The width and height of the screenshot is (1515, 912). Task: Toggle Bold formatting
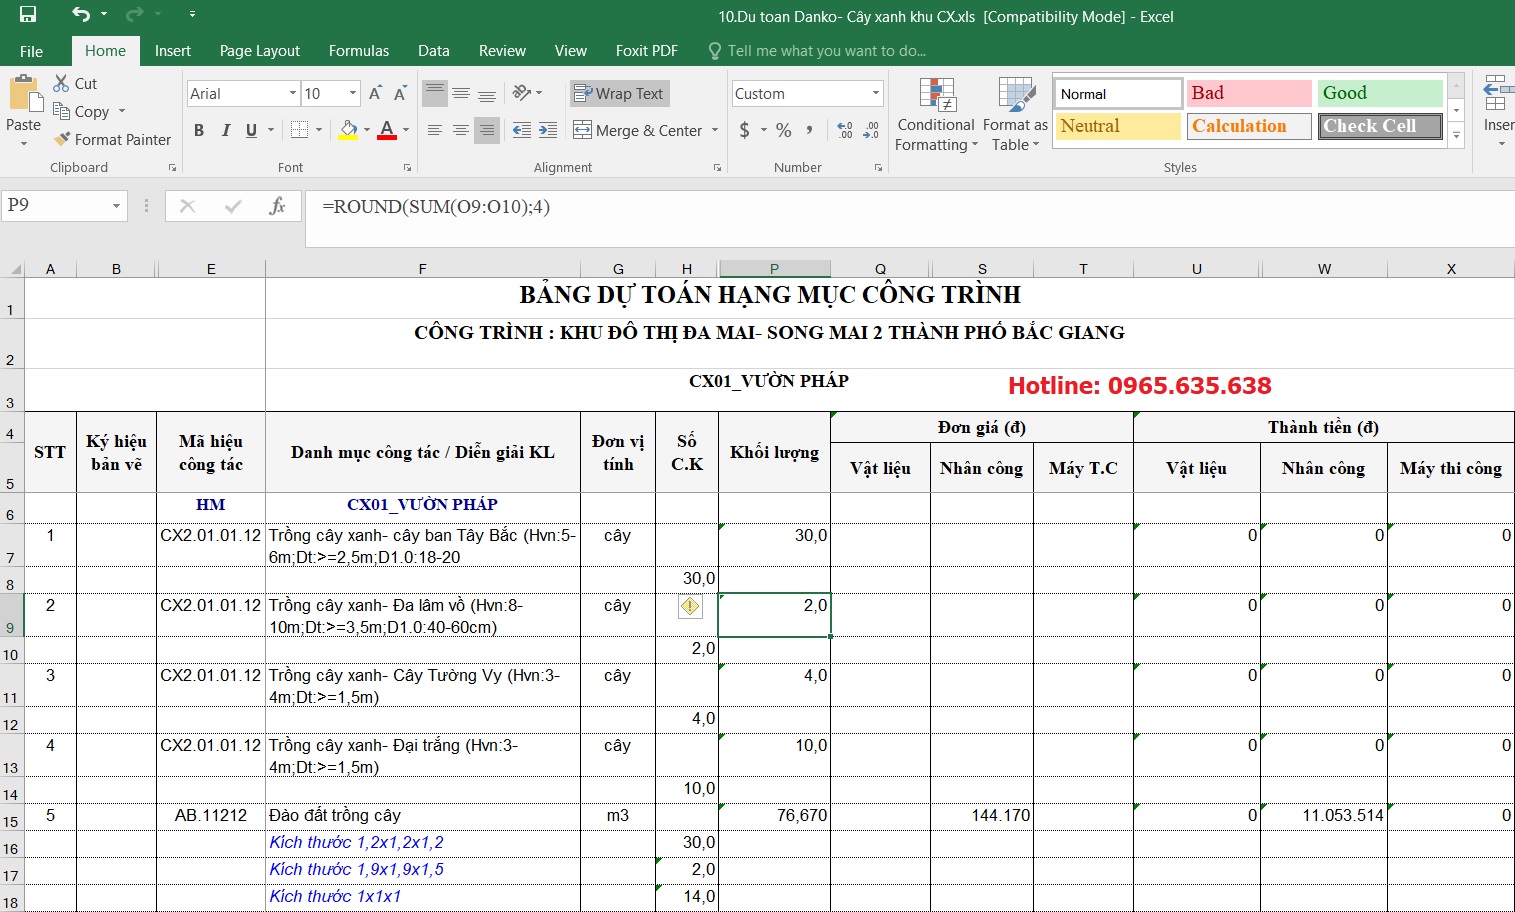pyautogui.click(x=199, y=130)
